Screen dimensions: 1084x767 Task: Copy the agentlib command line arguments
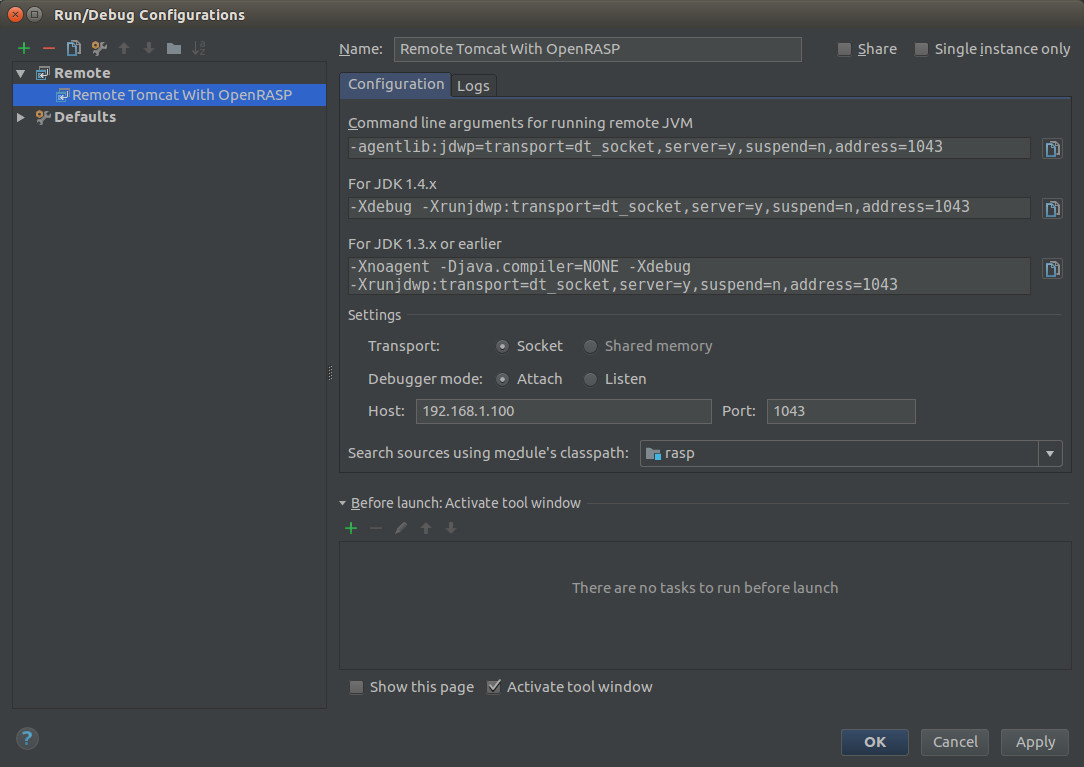[x=1052, y=149]
